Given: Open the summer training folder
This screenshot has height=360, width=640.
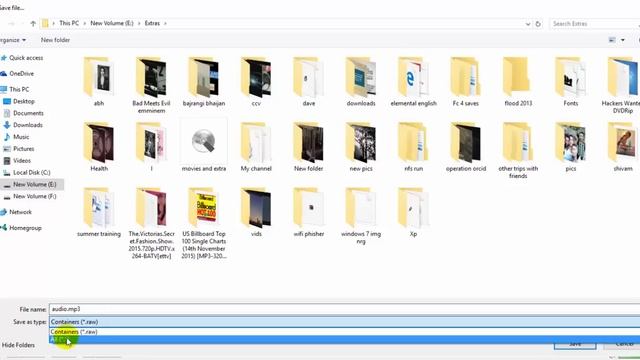Looking at the screenshot, I should [x=99, y=212].
